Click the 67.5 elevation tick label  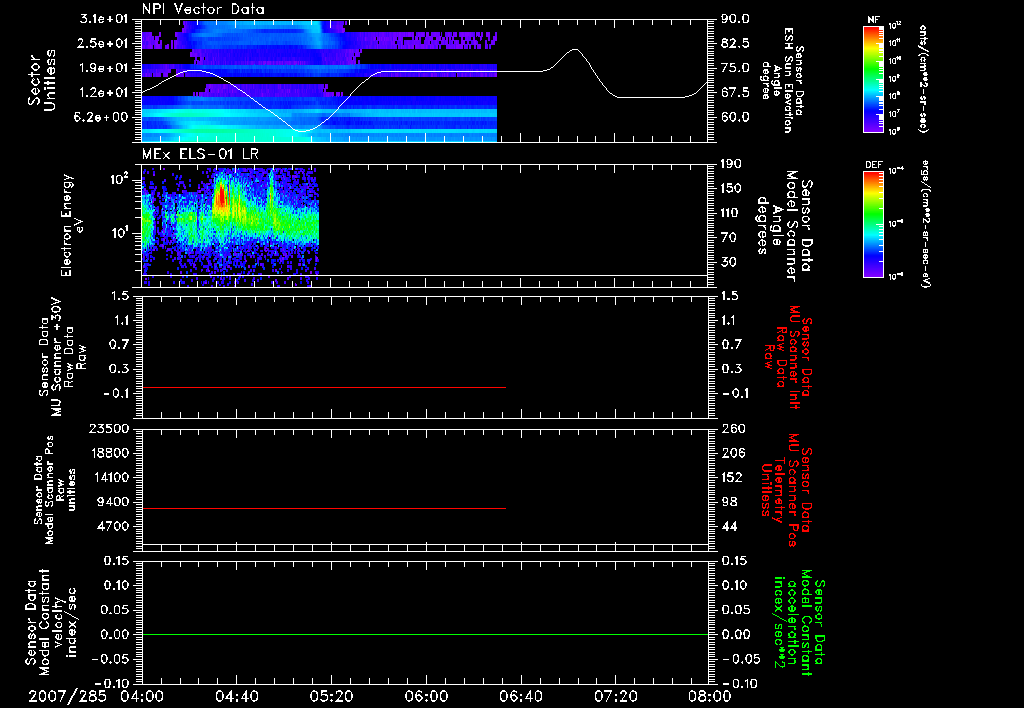click(735, 93)
